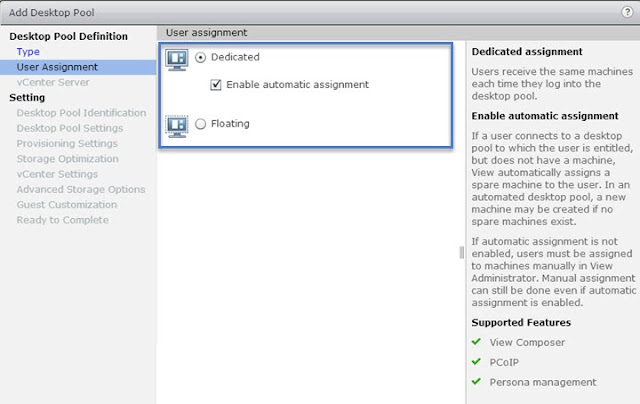Go to Provisioning Settings step
Image resolution: width=640 pixels, height=404 pixels.
click(x=68, y=144)
